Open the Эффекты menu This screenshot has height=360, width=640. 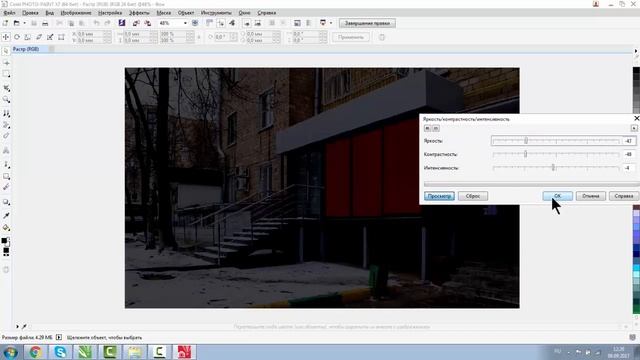pyautogui.click(x=139, y=13)
